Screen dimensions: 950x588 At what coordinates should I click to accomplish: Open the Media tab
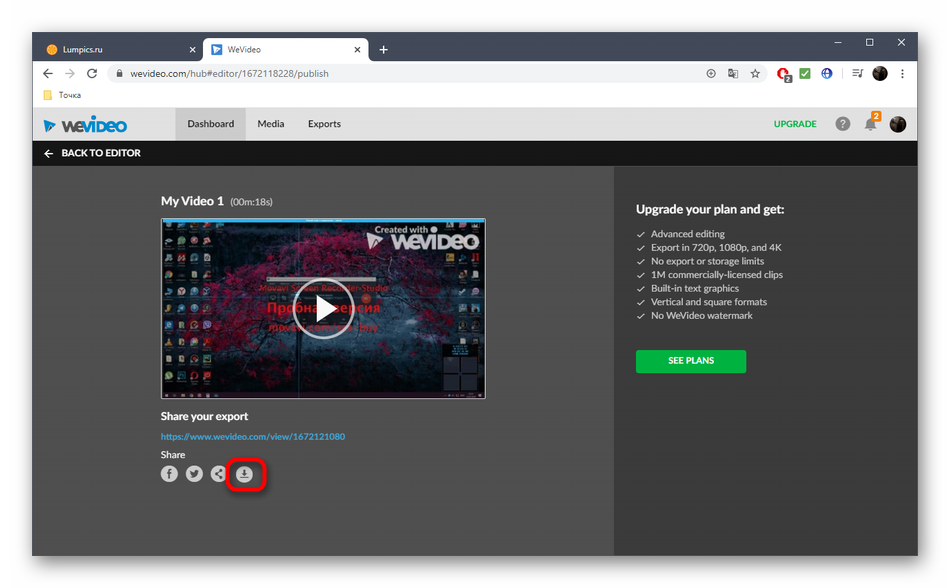coord(270,124)
